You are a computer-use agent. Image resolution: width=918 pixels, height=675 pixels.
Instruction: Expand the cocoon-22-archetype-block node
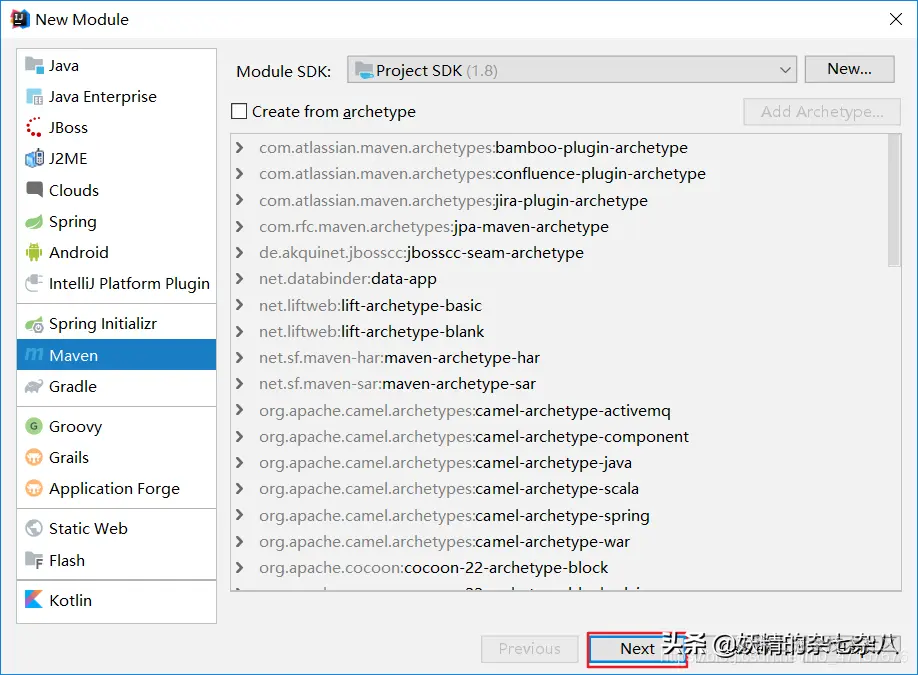click(239, 567)
